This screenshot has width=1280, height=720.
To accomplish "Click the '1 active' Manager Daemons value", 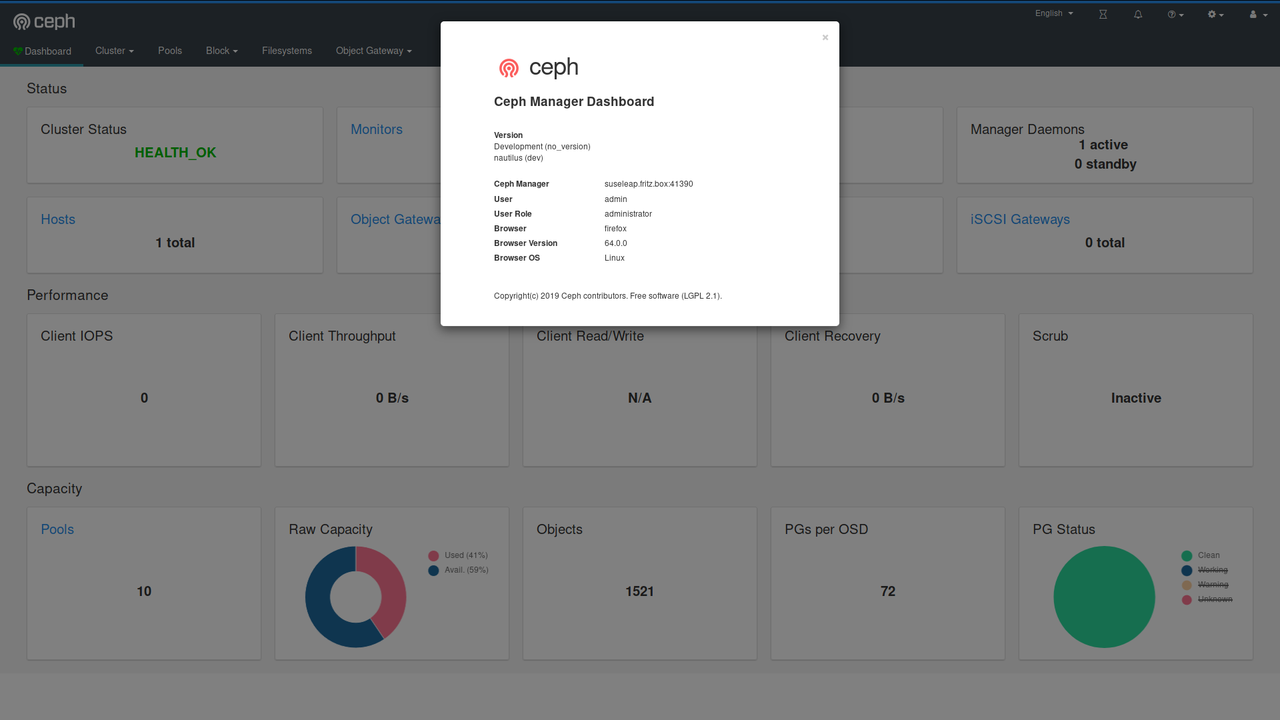I will pos(1103,145).
